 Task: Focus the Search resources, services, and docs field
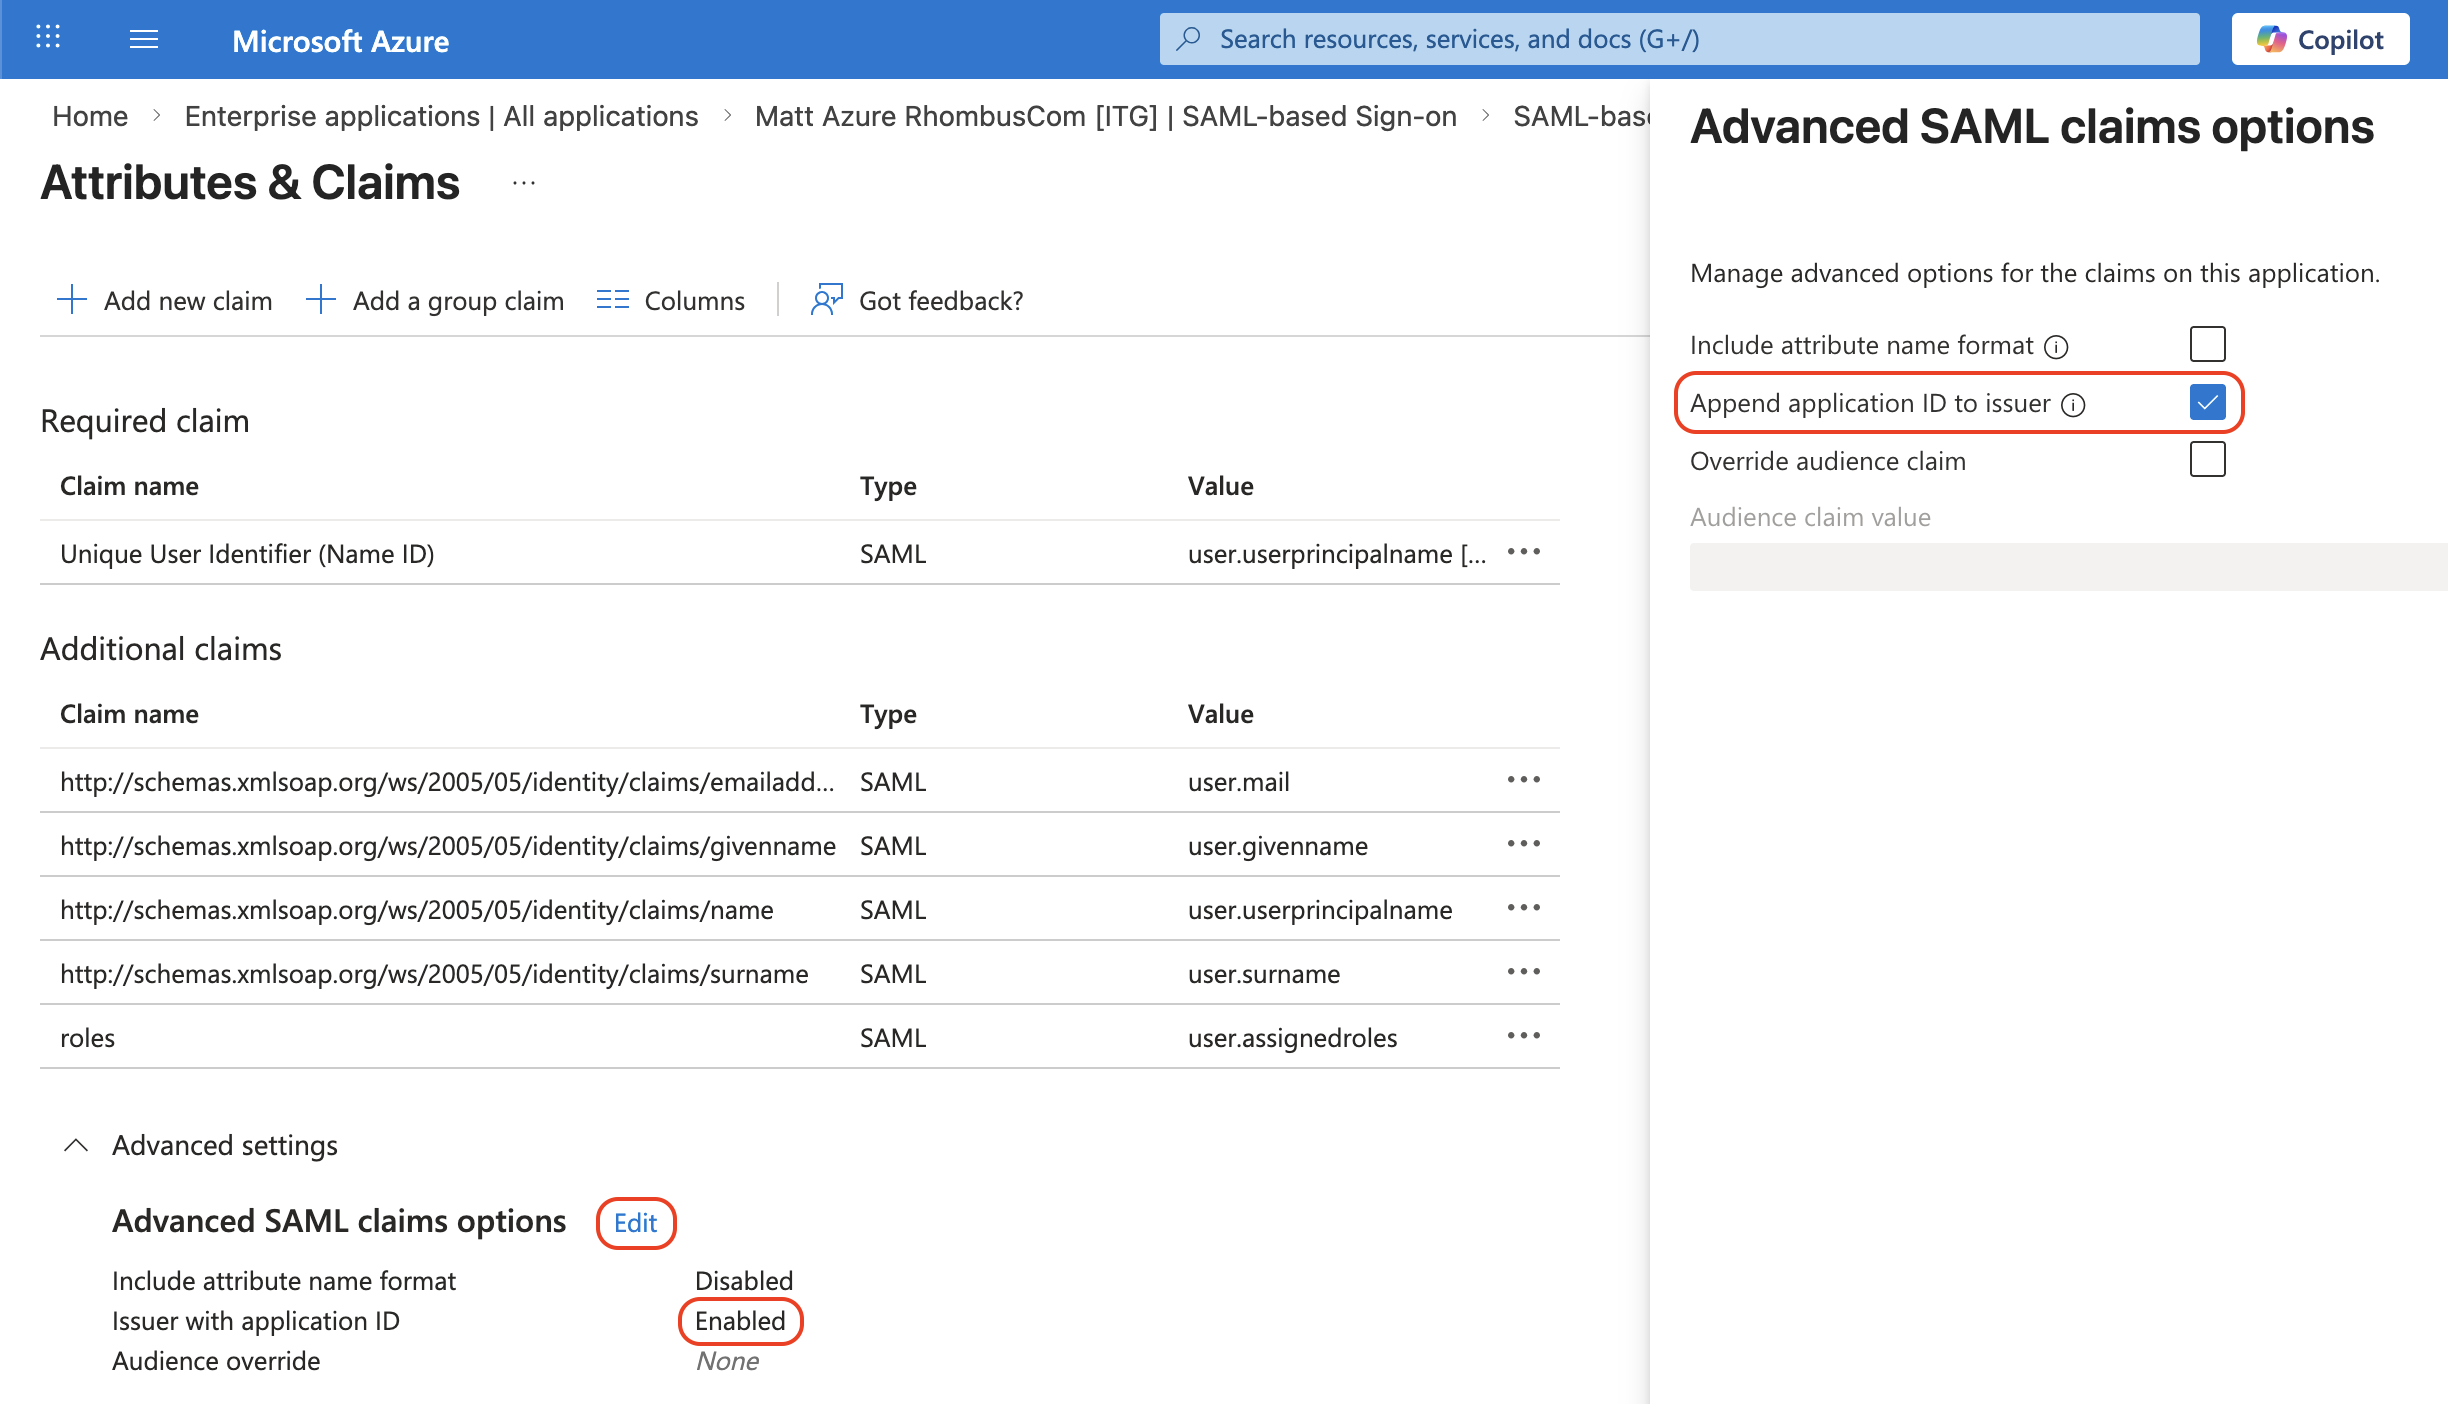[x=1680, y=39]
